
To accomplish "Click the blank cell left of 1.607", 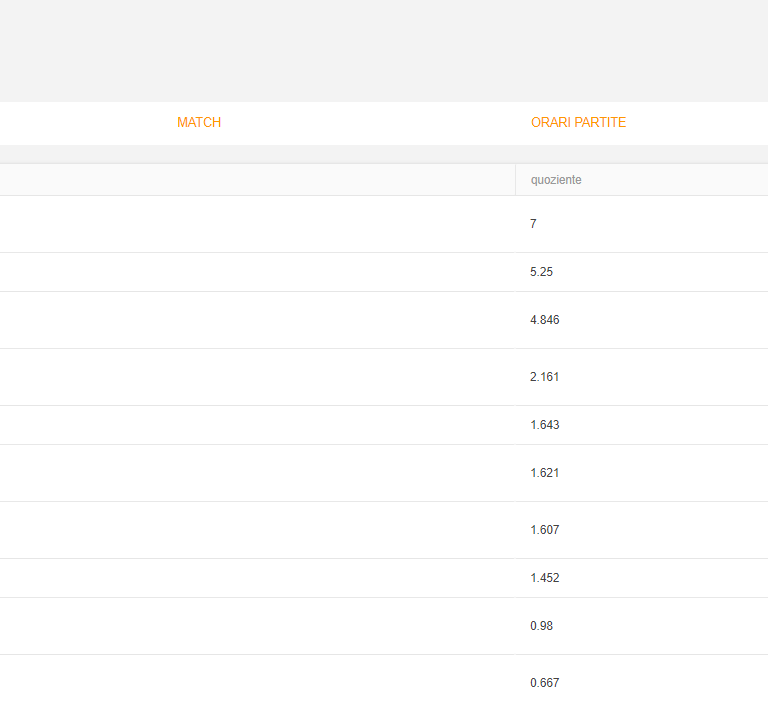I will pyautogui.click(x=258, y=530).
